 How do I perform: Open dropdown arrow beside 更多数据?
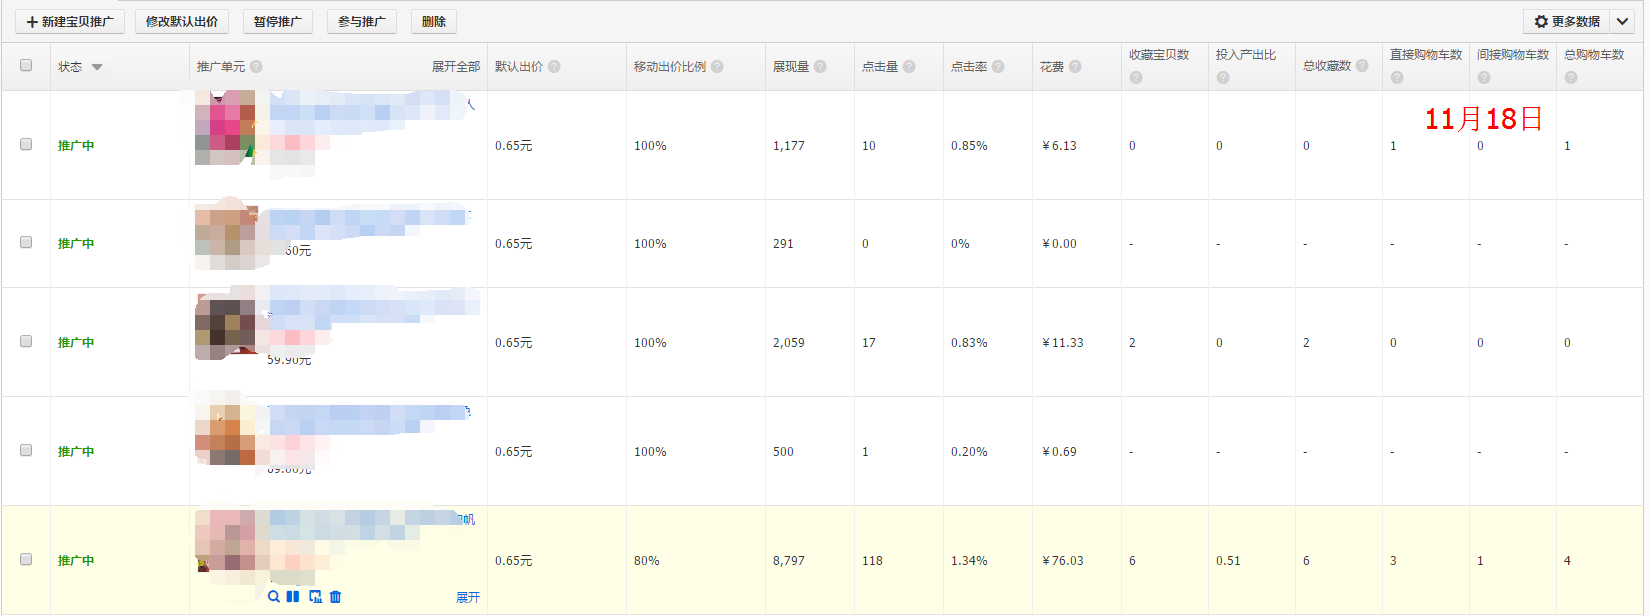pyautogui.click(x=1622, y=21)
